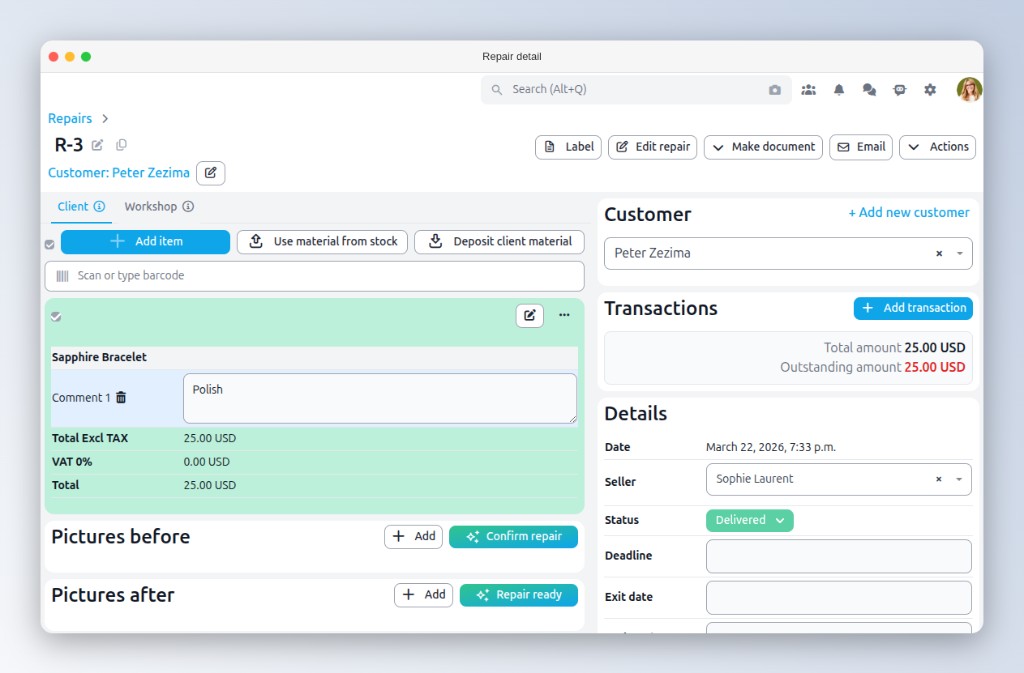Screen dimensions: 1024x673
Task: Switch to the Workshop tab
Action: click(158, 207)
